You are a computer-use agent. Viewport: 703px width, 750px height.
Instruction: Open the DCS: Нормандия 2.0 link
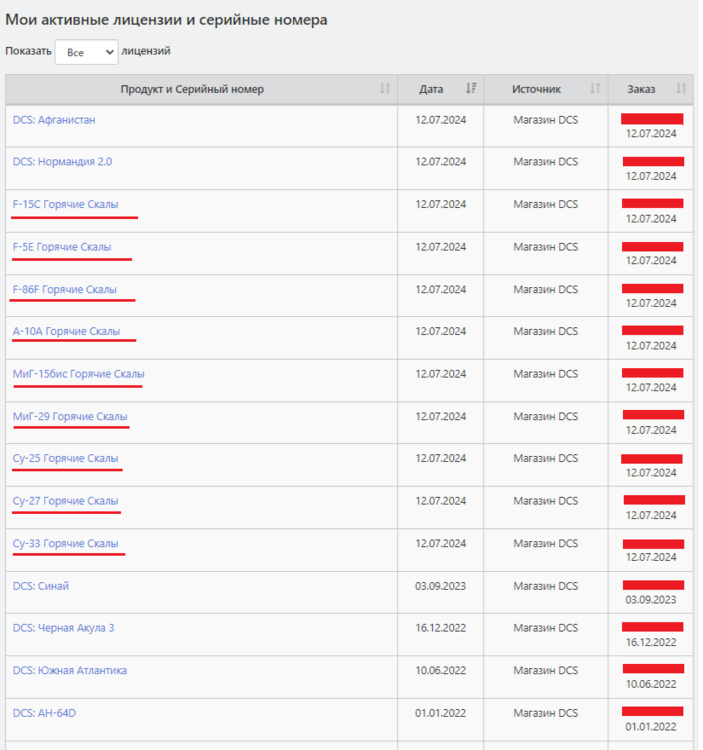tap(62, 162)
